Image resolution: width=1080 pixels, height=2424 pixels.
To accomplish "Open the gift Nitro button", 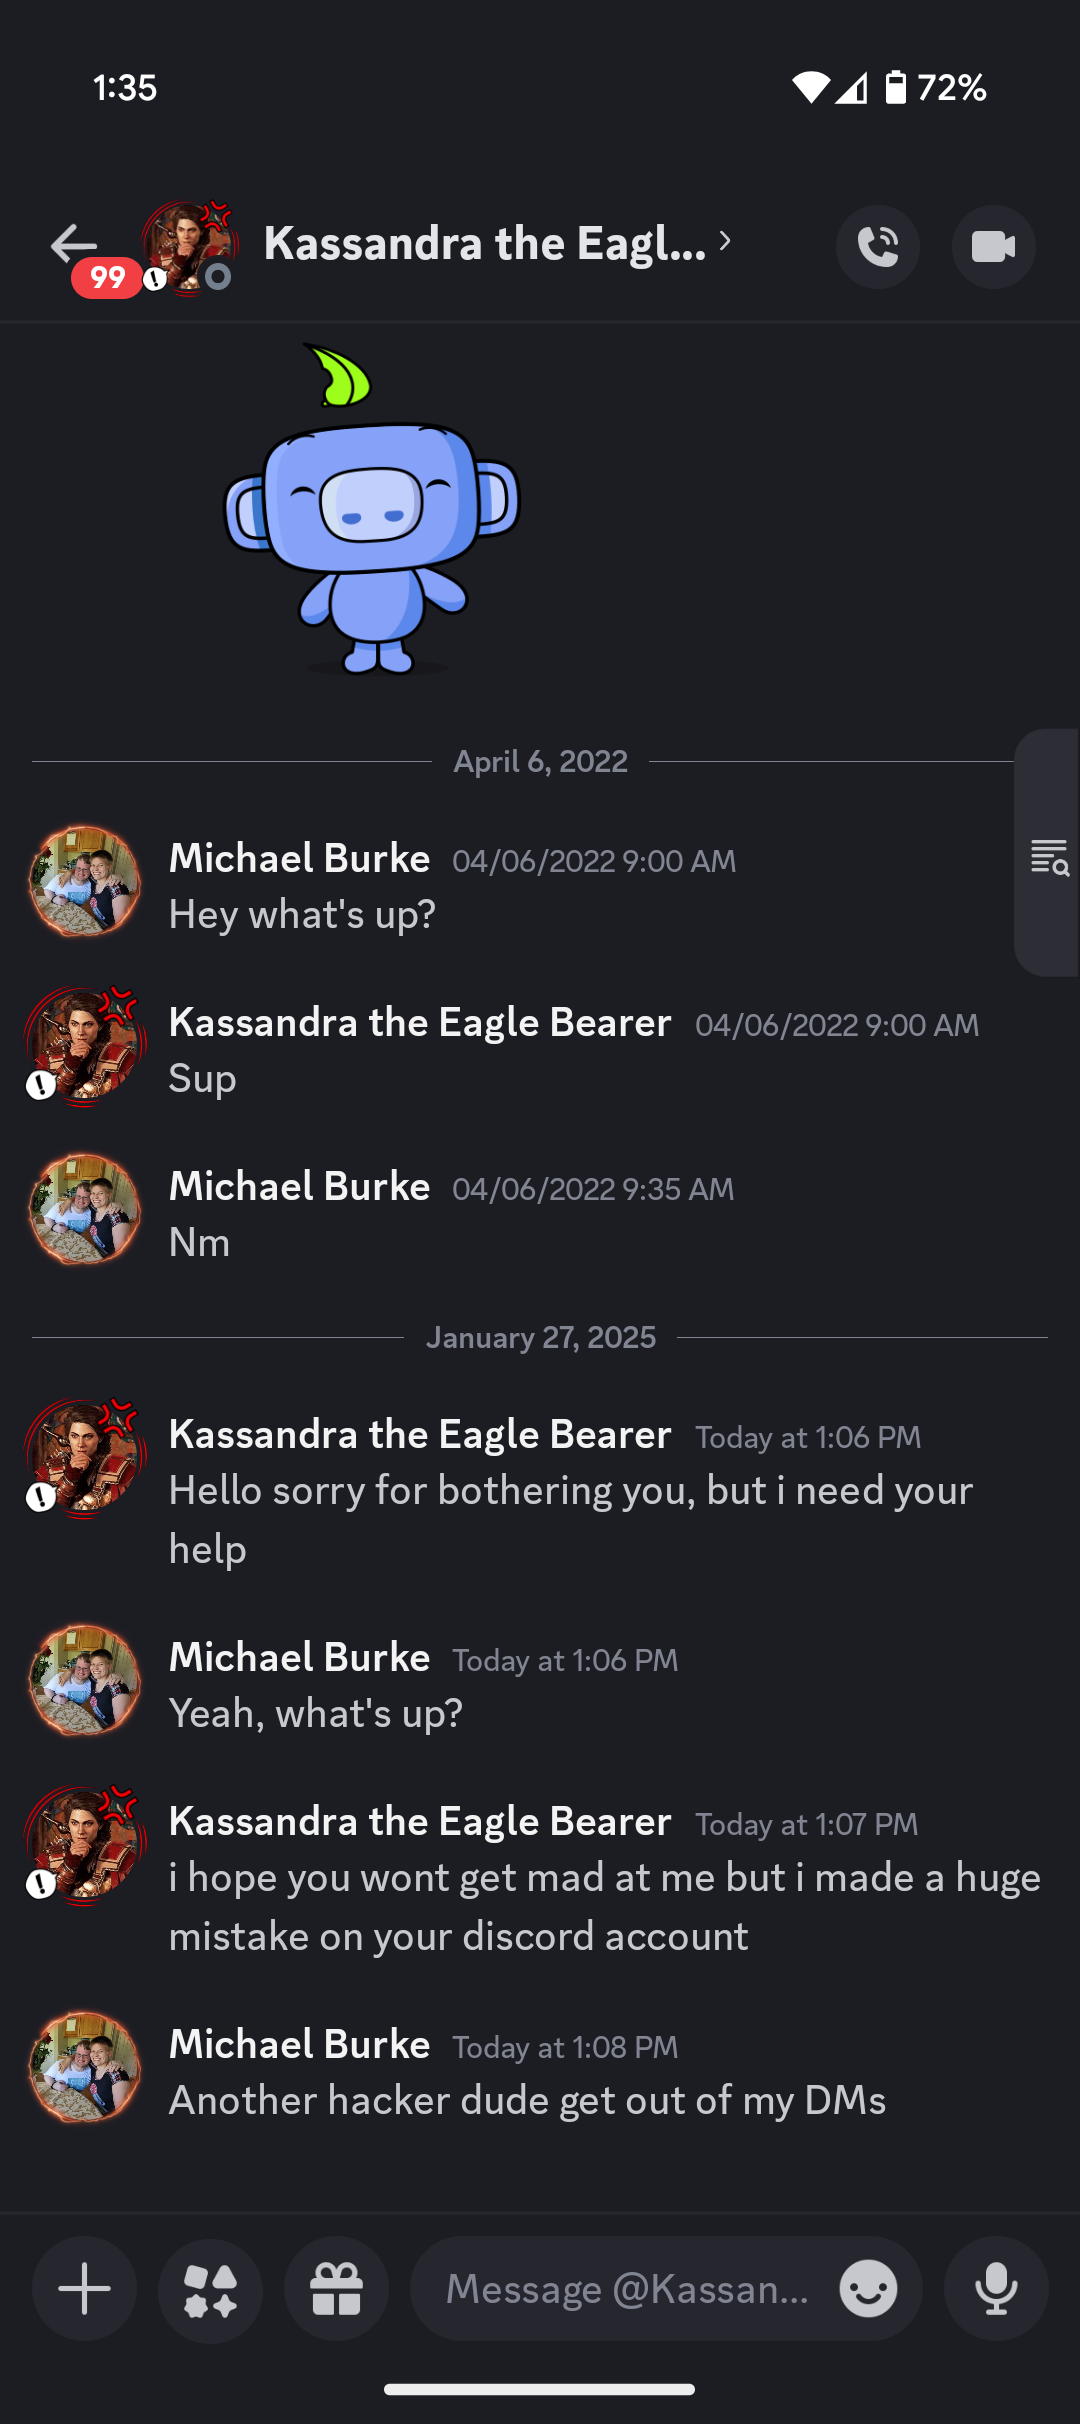I will click(337, 2289).
